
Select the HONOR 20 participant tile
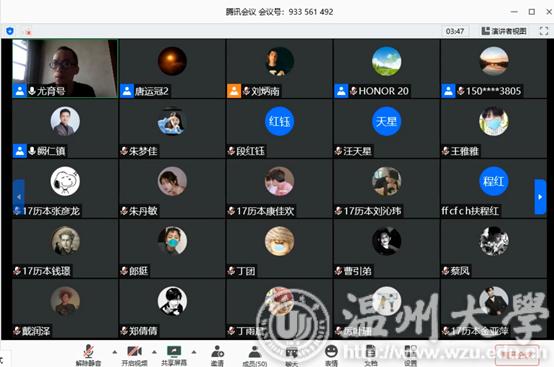pyautogui.click(x=387, y=68)
